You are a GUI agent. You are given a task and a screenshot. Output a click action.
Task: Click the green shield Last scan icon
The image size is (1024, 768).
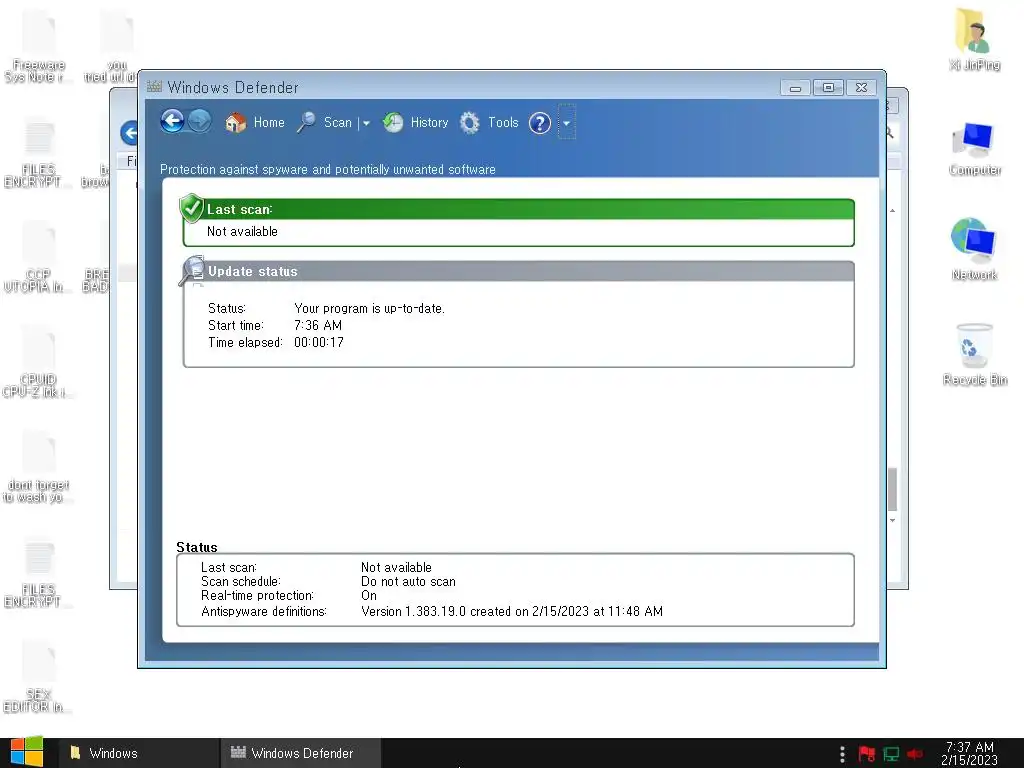(x=191, y=208)
